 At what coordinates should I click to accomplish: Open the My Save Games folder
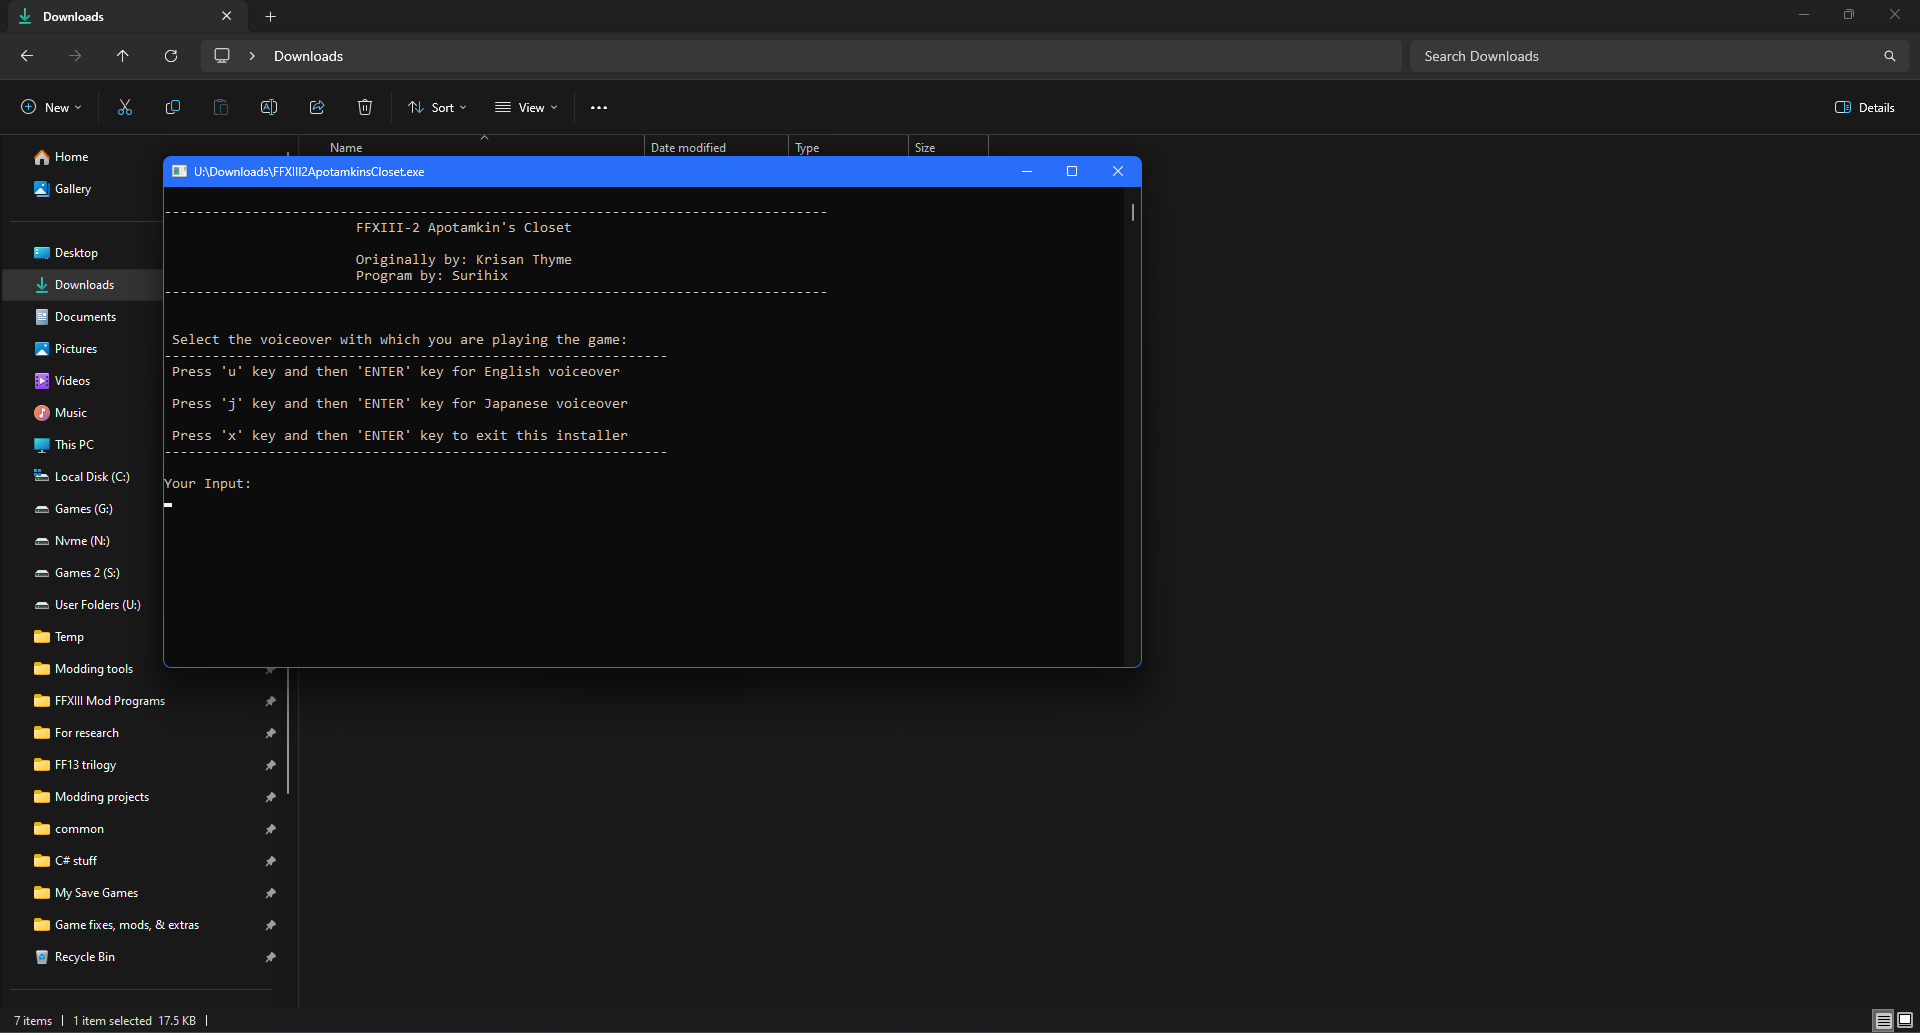(x=96, y=893)
